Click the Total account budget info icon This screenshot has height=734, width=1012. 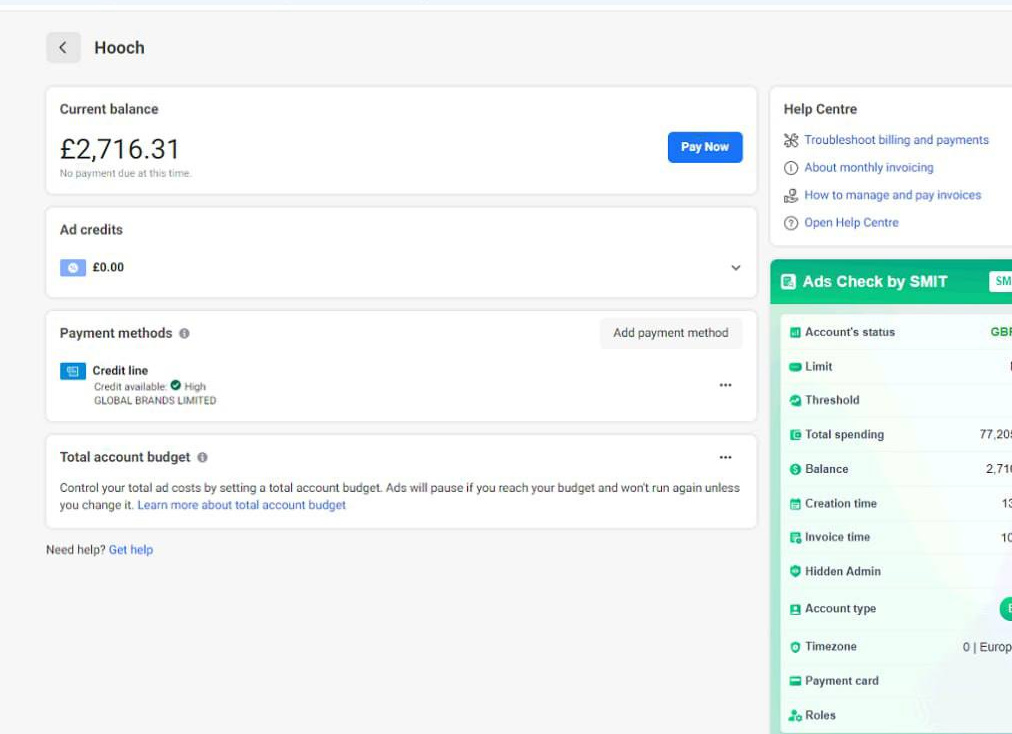[x=202, y=458]
